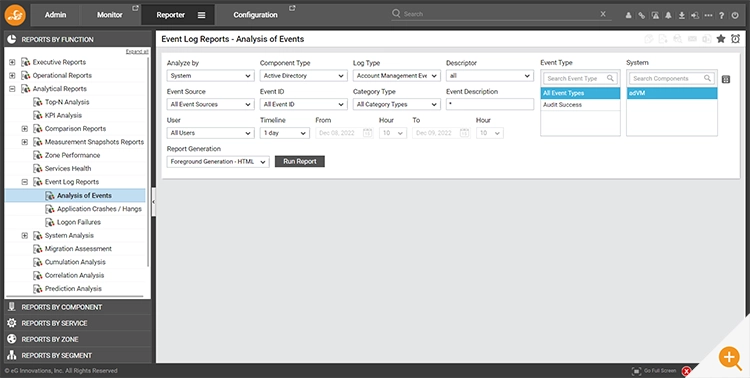Open the Event Source dropdown

(x=210, y=104)
